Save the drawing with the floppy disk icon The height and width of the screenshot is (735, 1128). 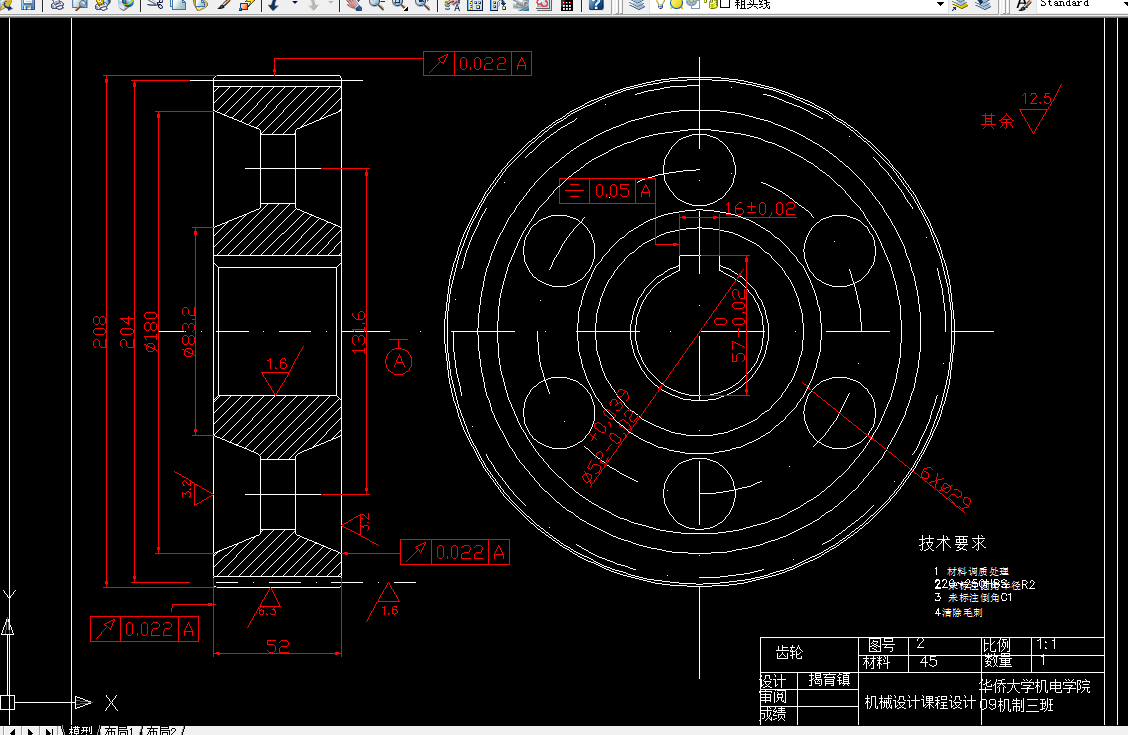(27, 4)
